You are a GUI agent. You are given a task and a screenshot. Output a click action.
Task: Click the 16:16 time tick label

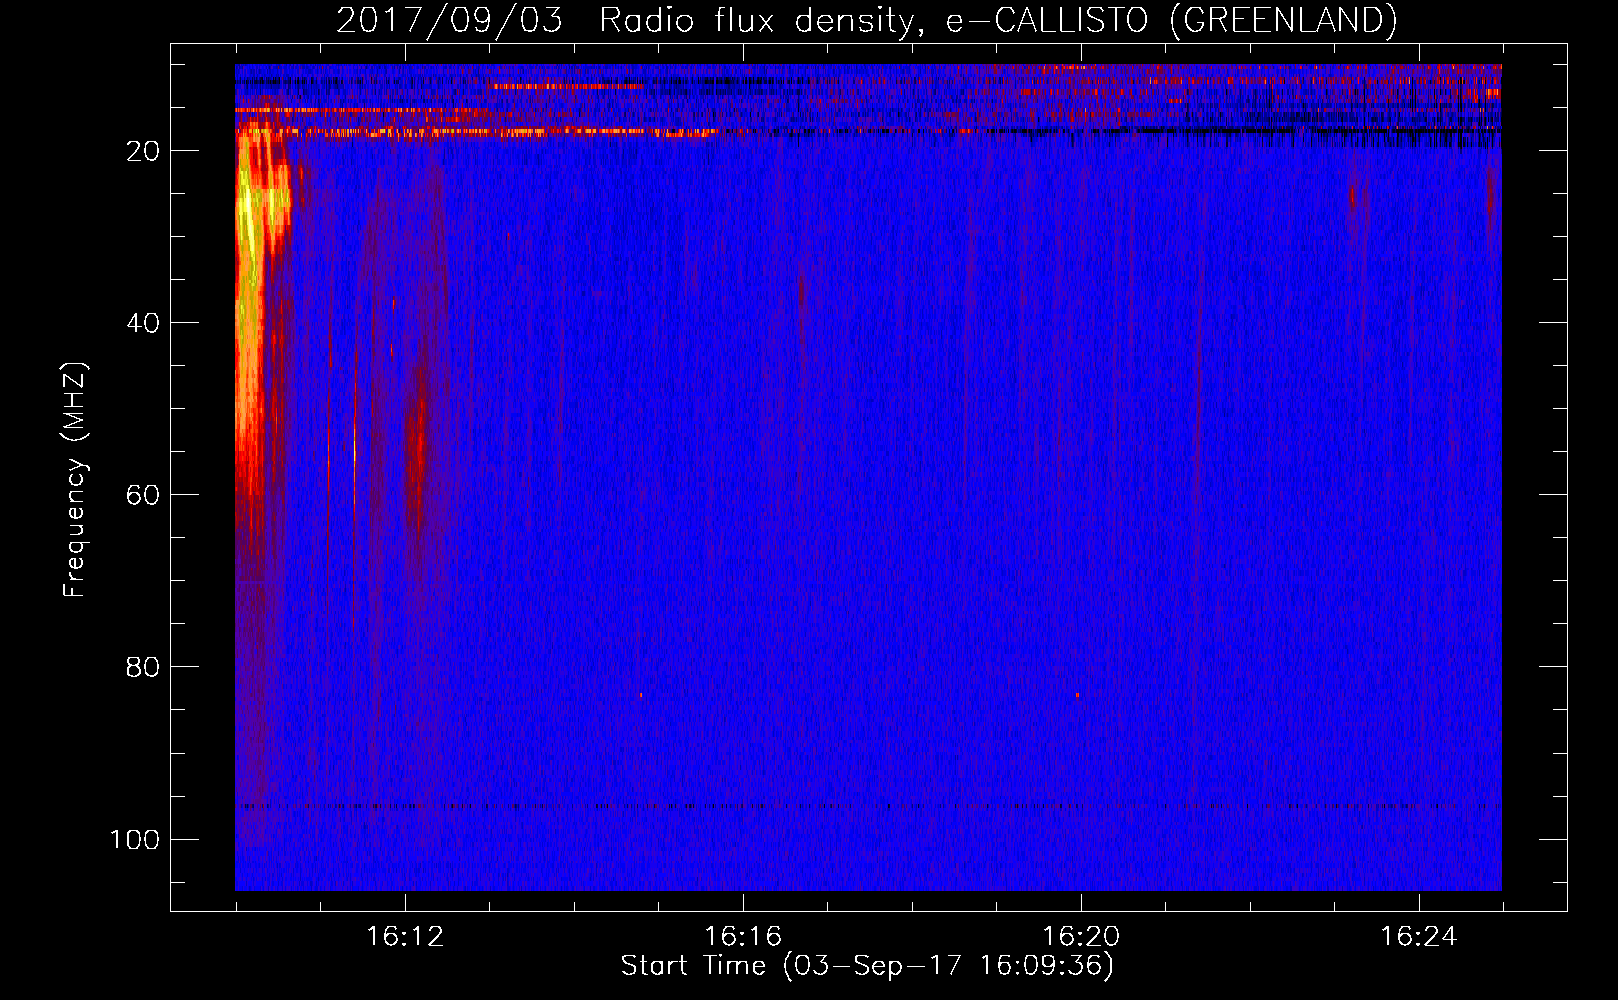[x=743, y=937]
